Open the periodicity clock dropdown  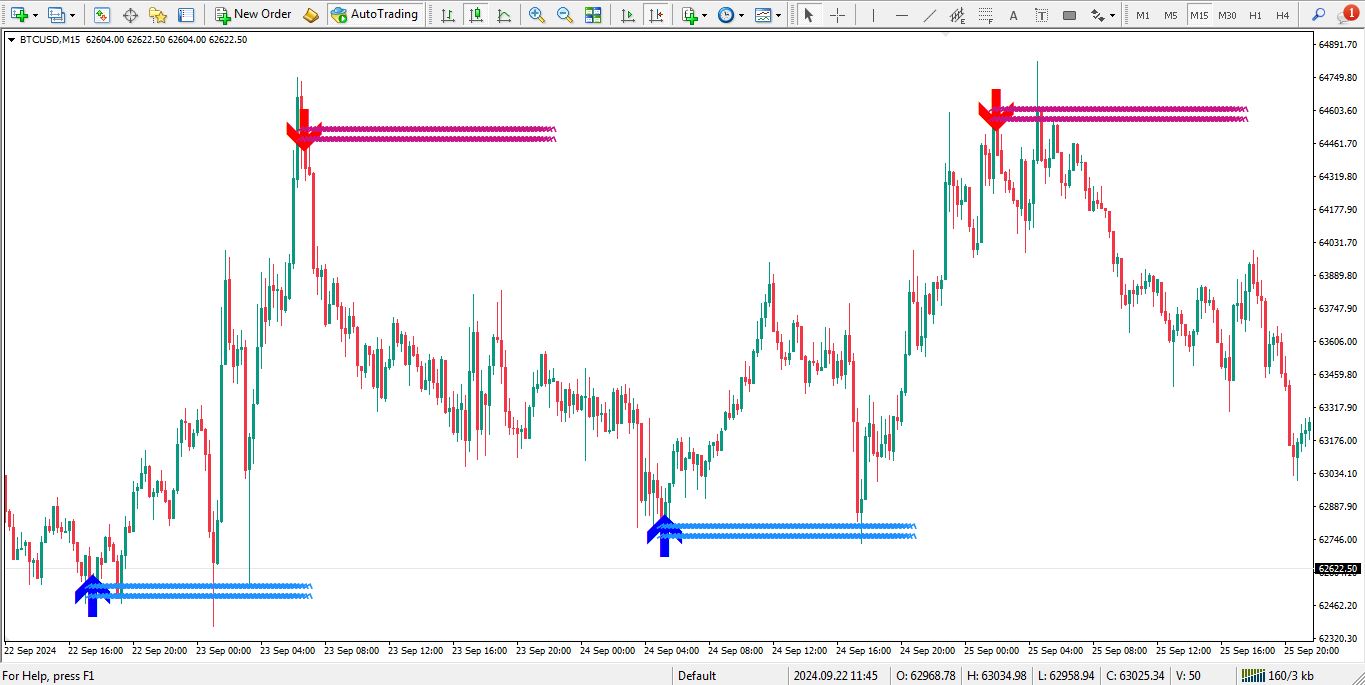click(x=739, y=16)
